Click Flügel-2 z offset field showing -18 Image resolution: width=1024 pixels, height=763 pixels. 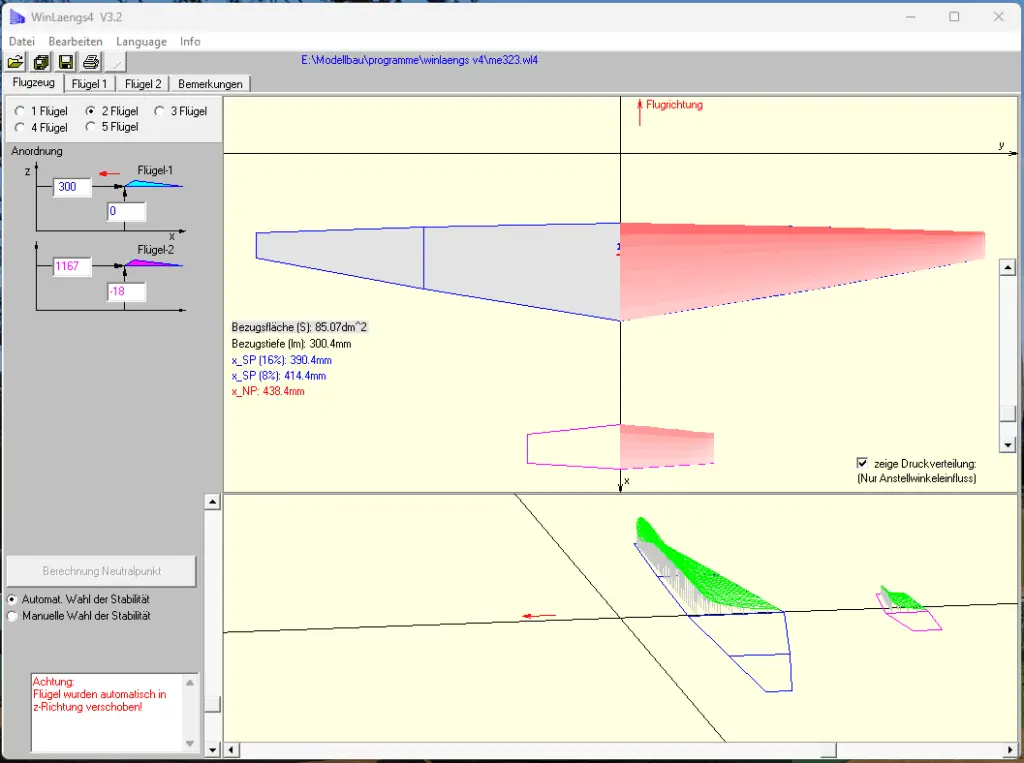pyautogui.click(x=126, y=291)
